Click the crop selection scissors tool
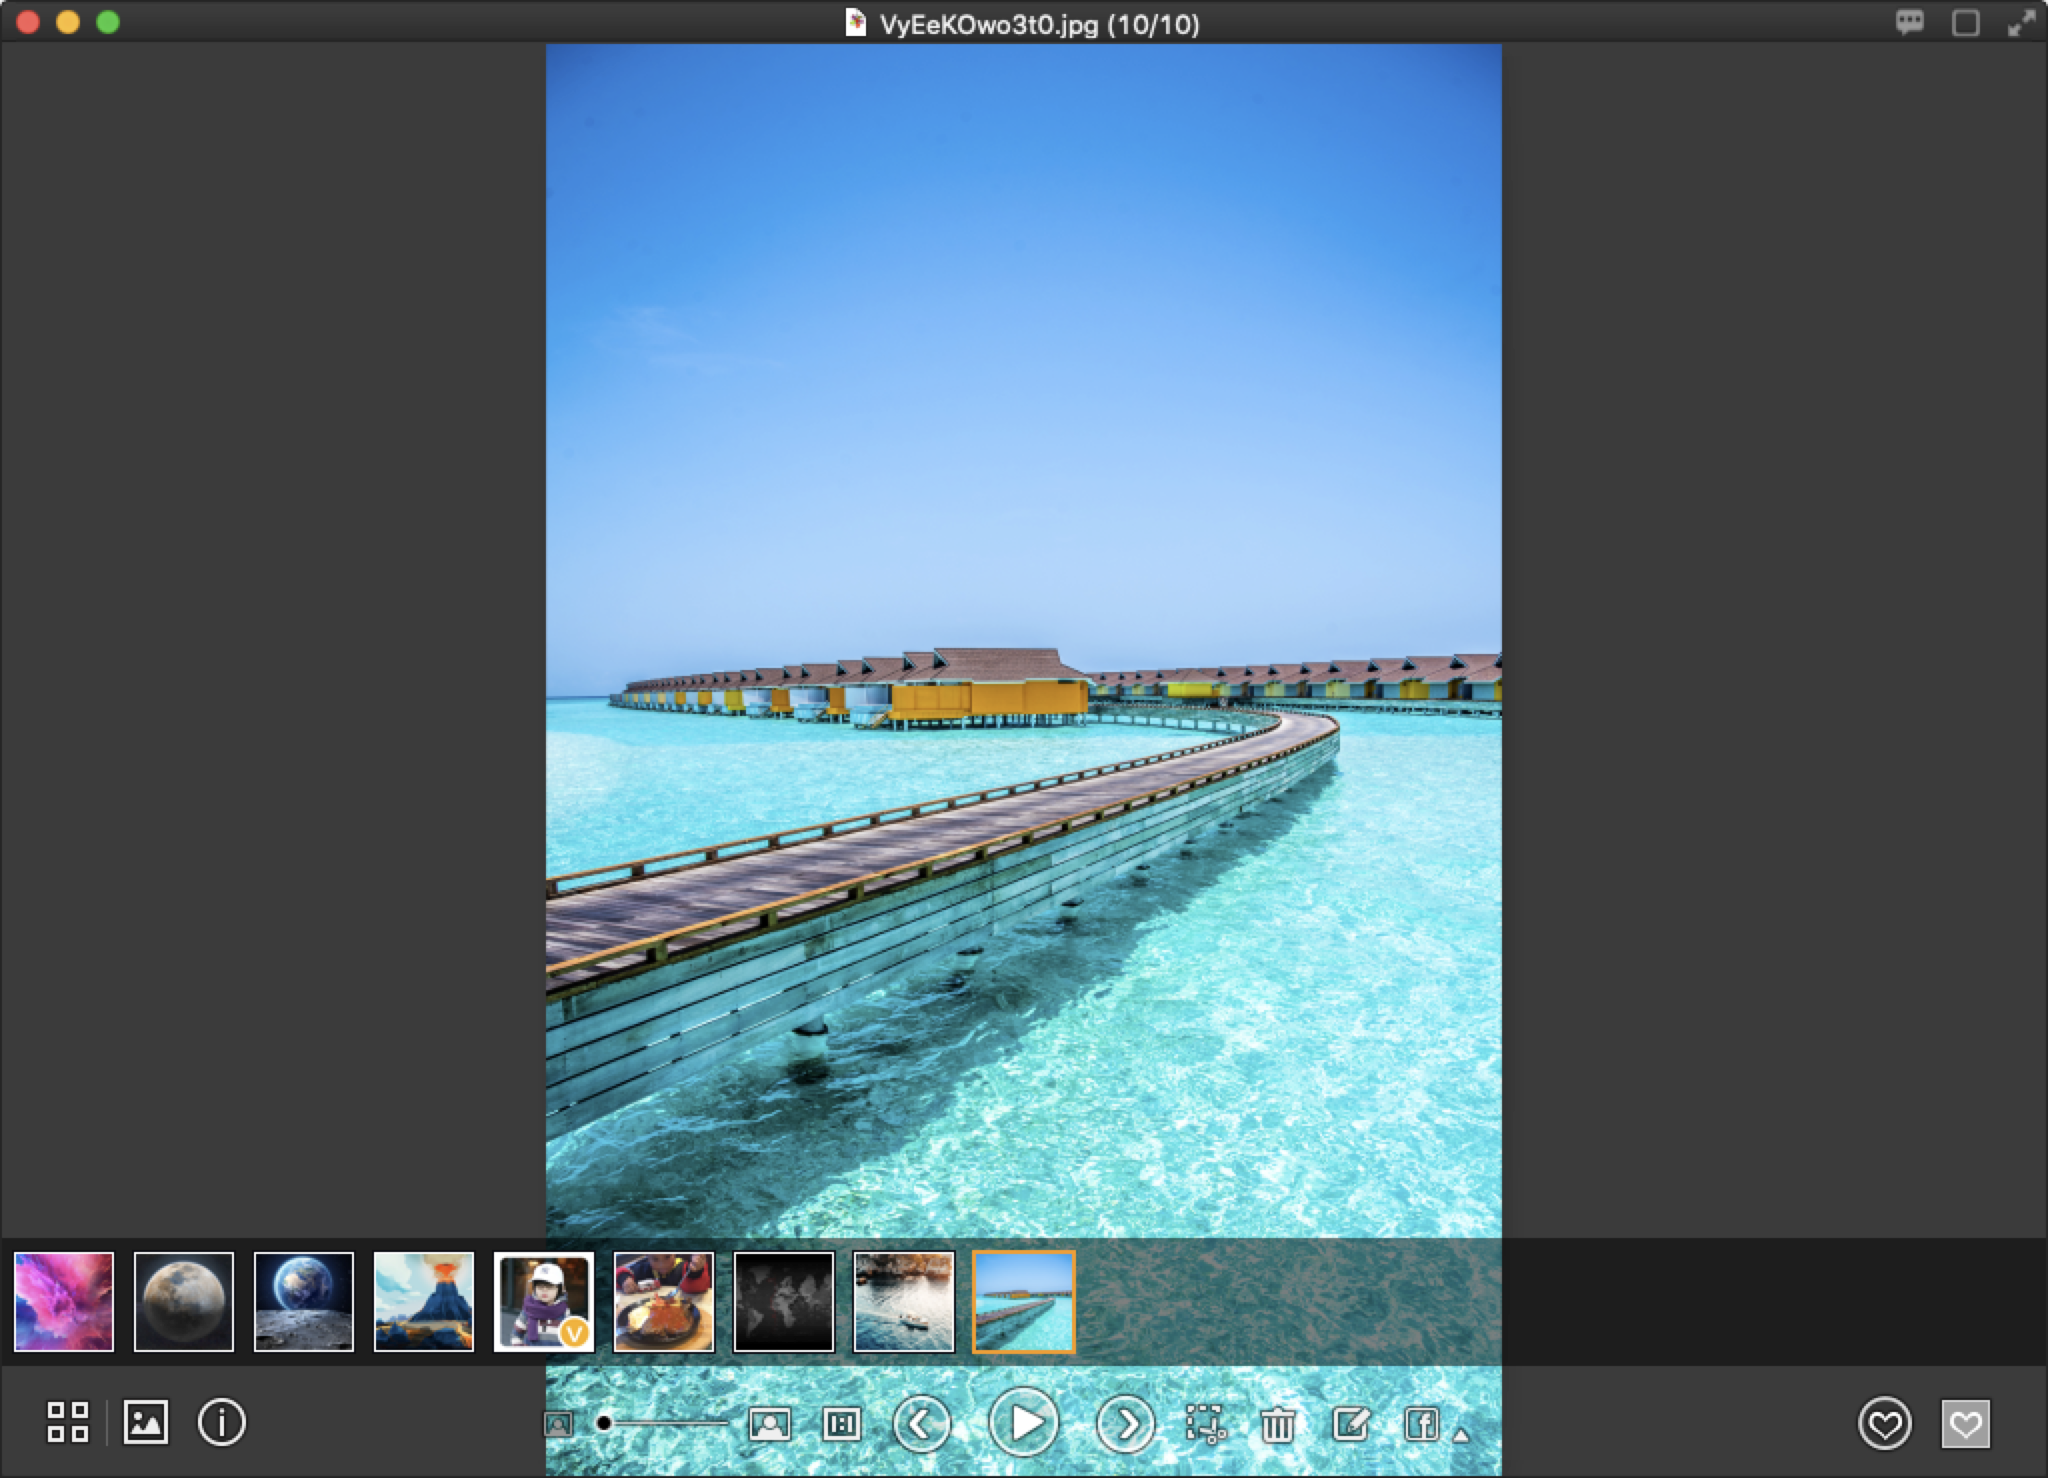This screenshot has height=1478, width=2048. (x=1205, y=1424)
